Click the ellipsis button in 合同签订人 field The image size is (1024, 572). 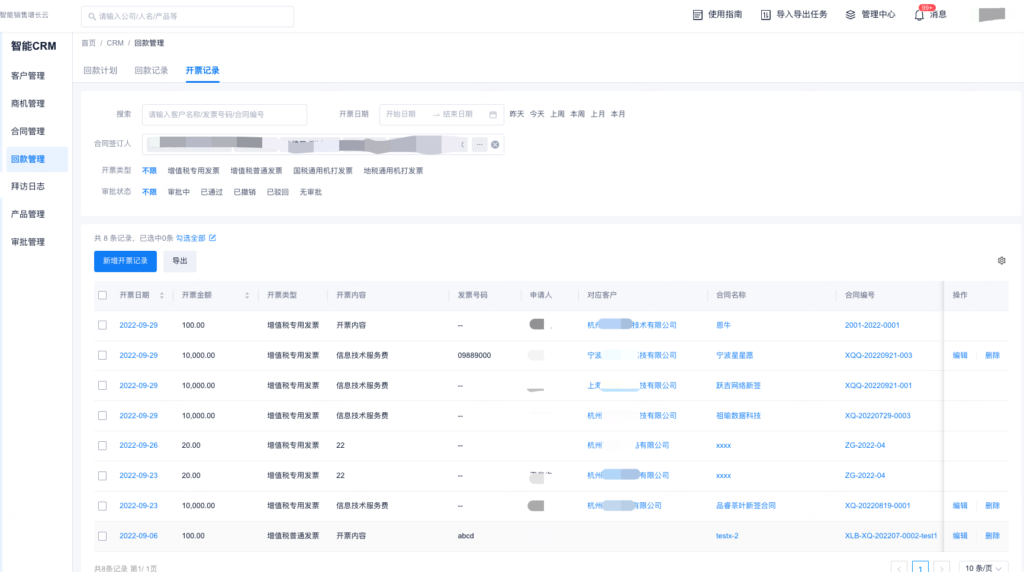click(x=479, y=145)
